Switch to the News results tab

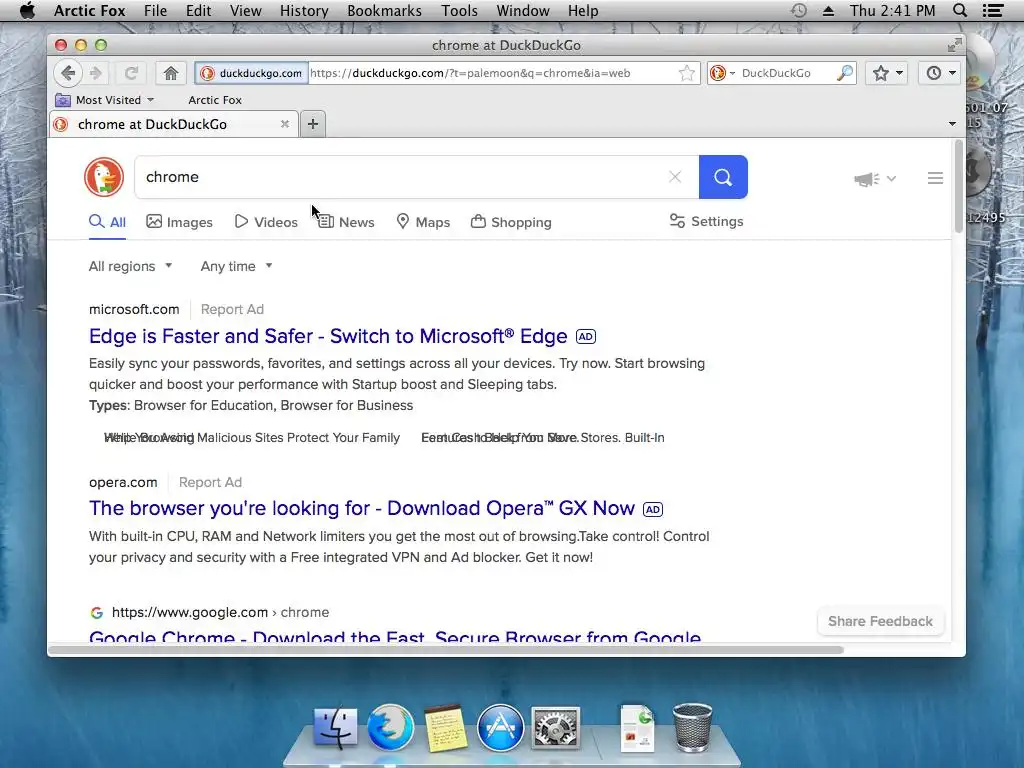(346, 222)
